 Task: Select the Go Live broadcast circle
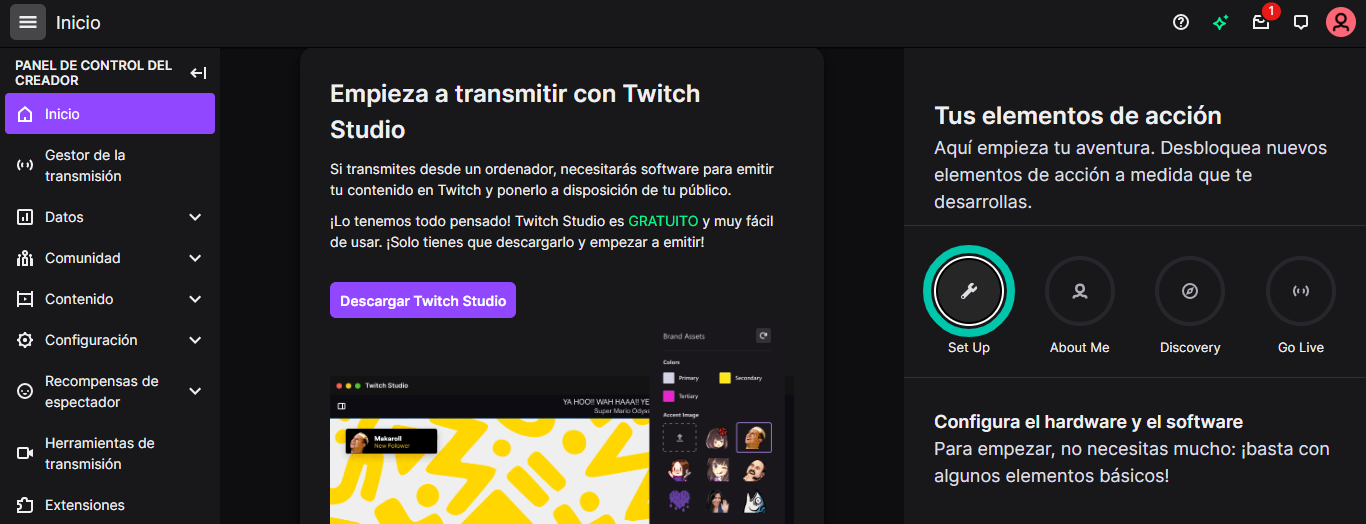pyautogui.click(x=1301, y=291)
